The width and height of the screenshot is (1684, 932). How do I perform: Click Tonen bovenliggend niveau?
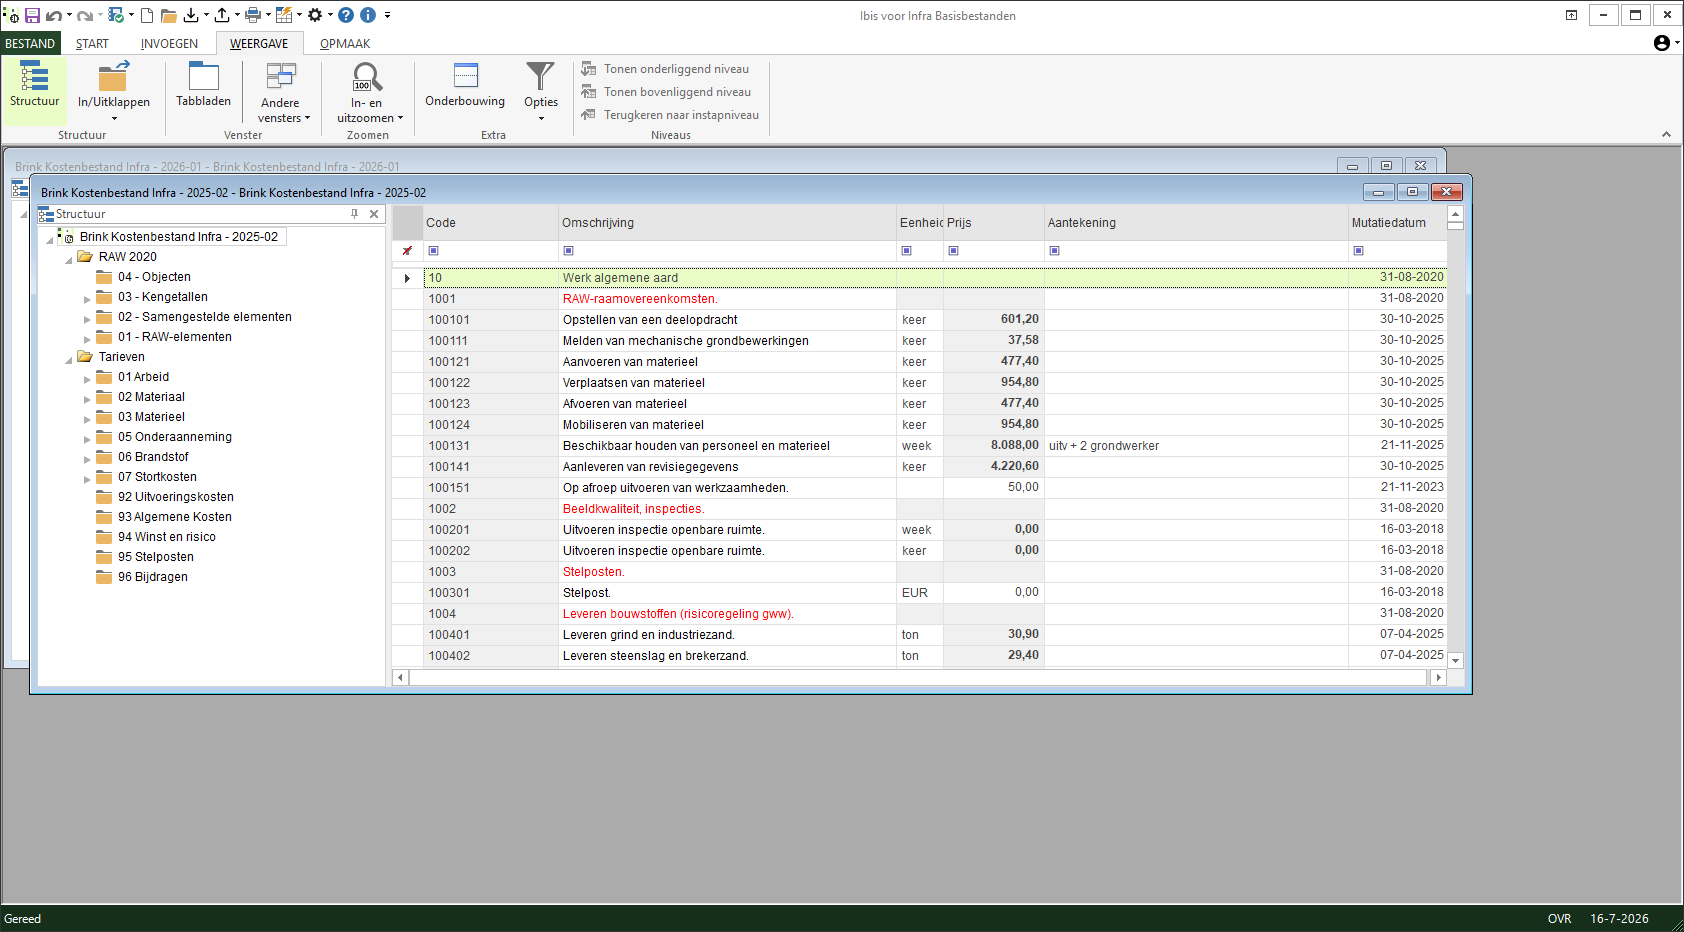click(666, 92)
